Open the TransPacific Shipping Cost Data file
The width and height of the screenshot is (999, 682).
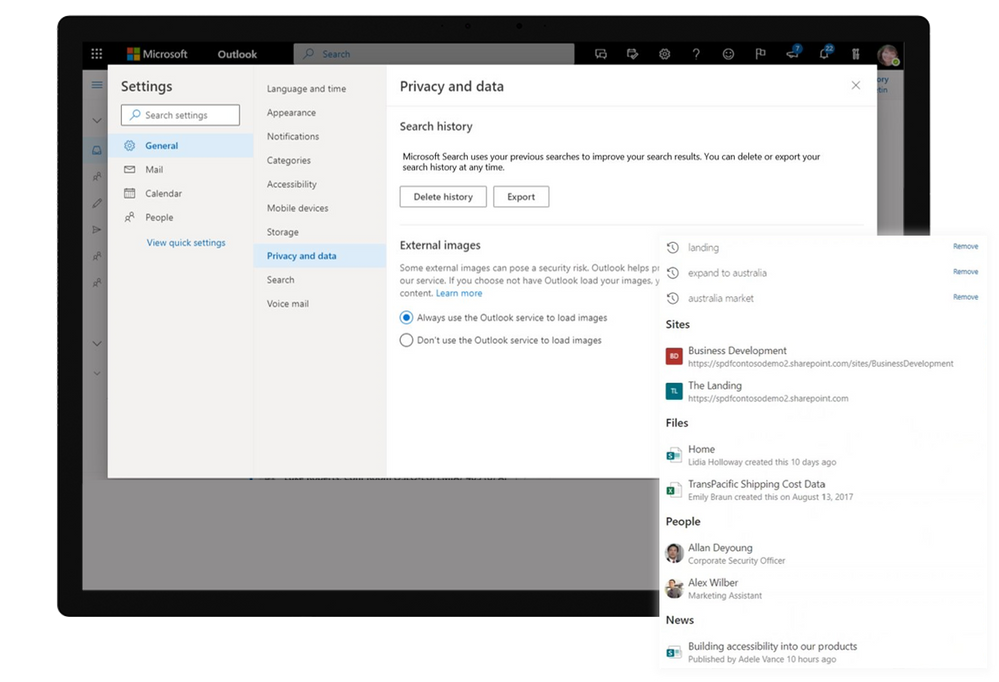coord(759,490)
